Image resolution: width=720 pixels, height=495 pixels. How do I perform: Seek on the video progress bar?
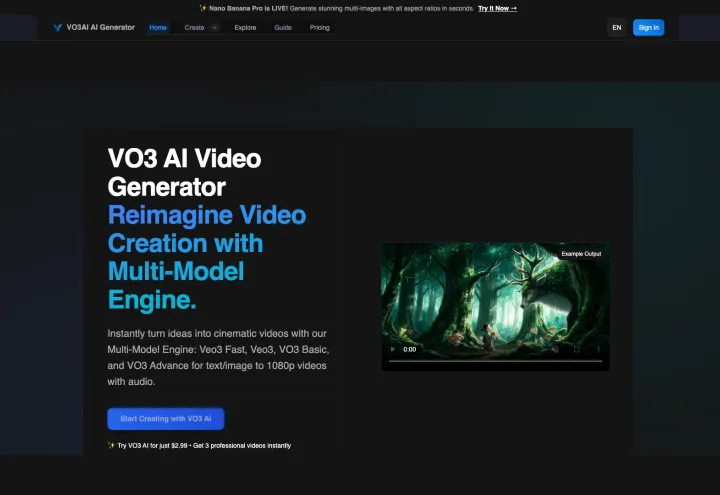495,361
